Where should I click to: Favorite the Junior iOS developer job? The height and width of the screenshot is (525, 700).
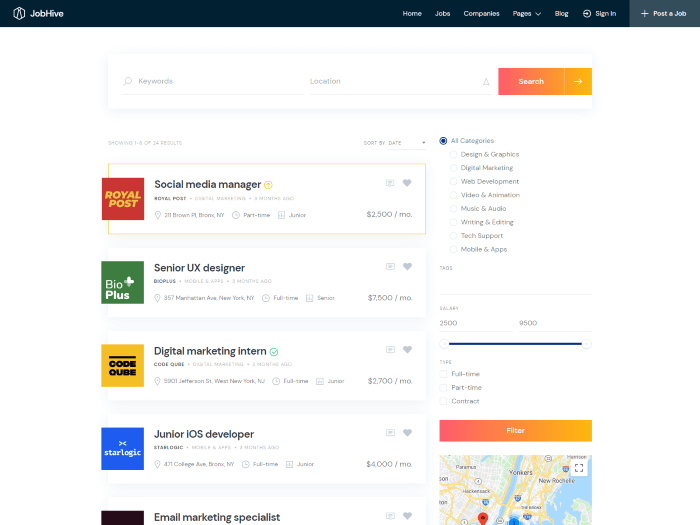point(408,432)
